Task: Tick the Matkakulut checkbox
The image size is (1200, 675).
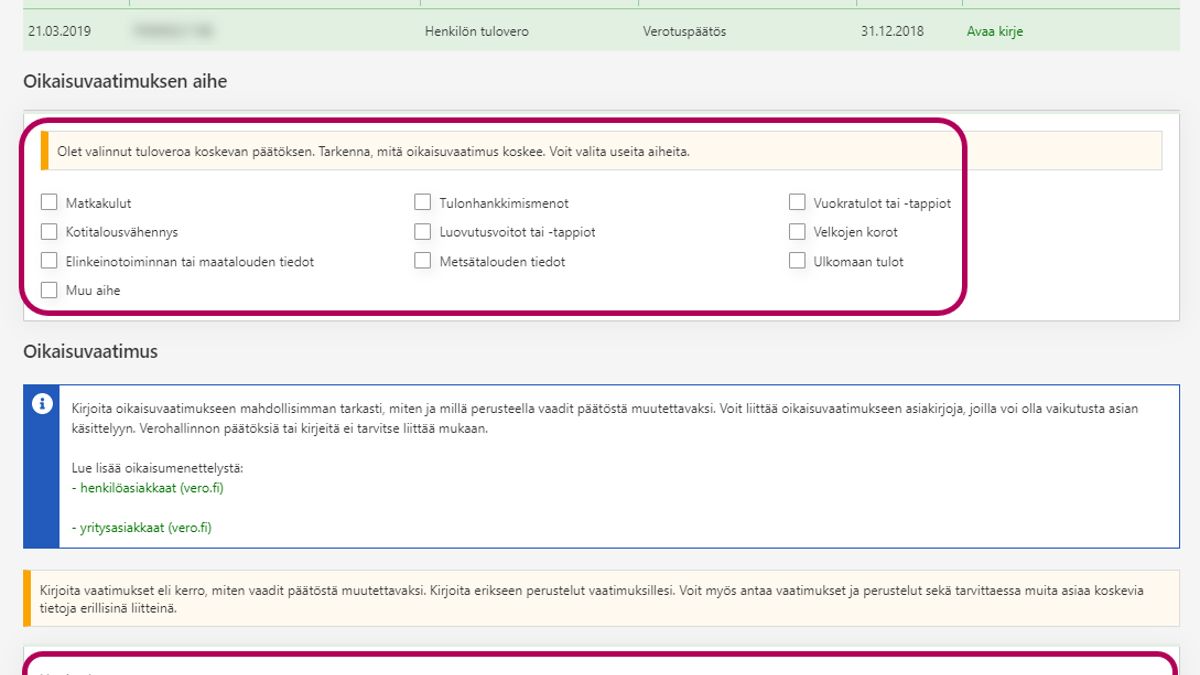Action: [49, 203]
